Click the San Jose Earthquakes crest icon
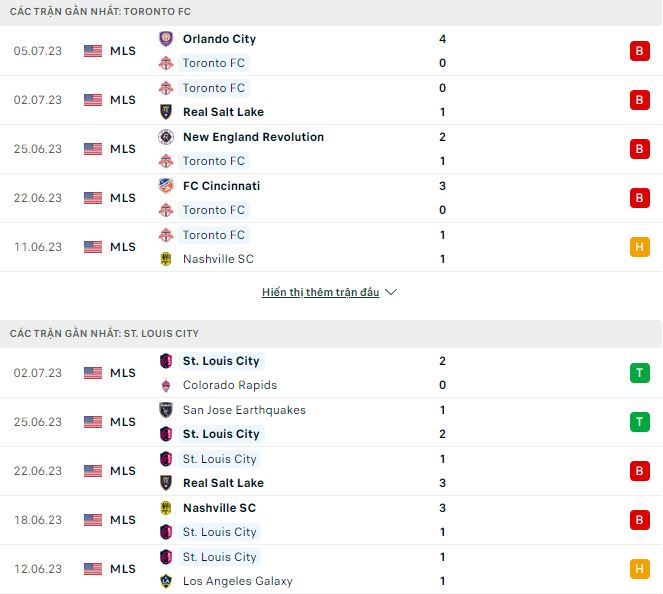The image size is (663, 594). (166, 410)
